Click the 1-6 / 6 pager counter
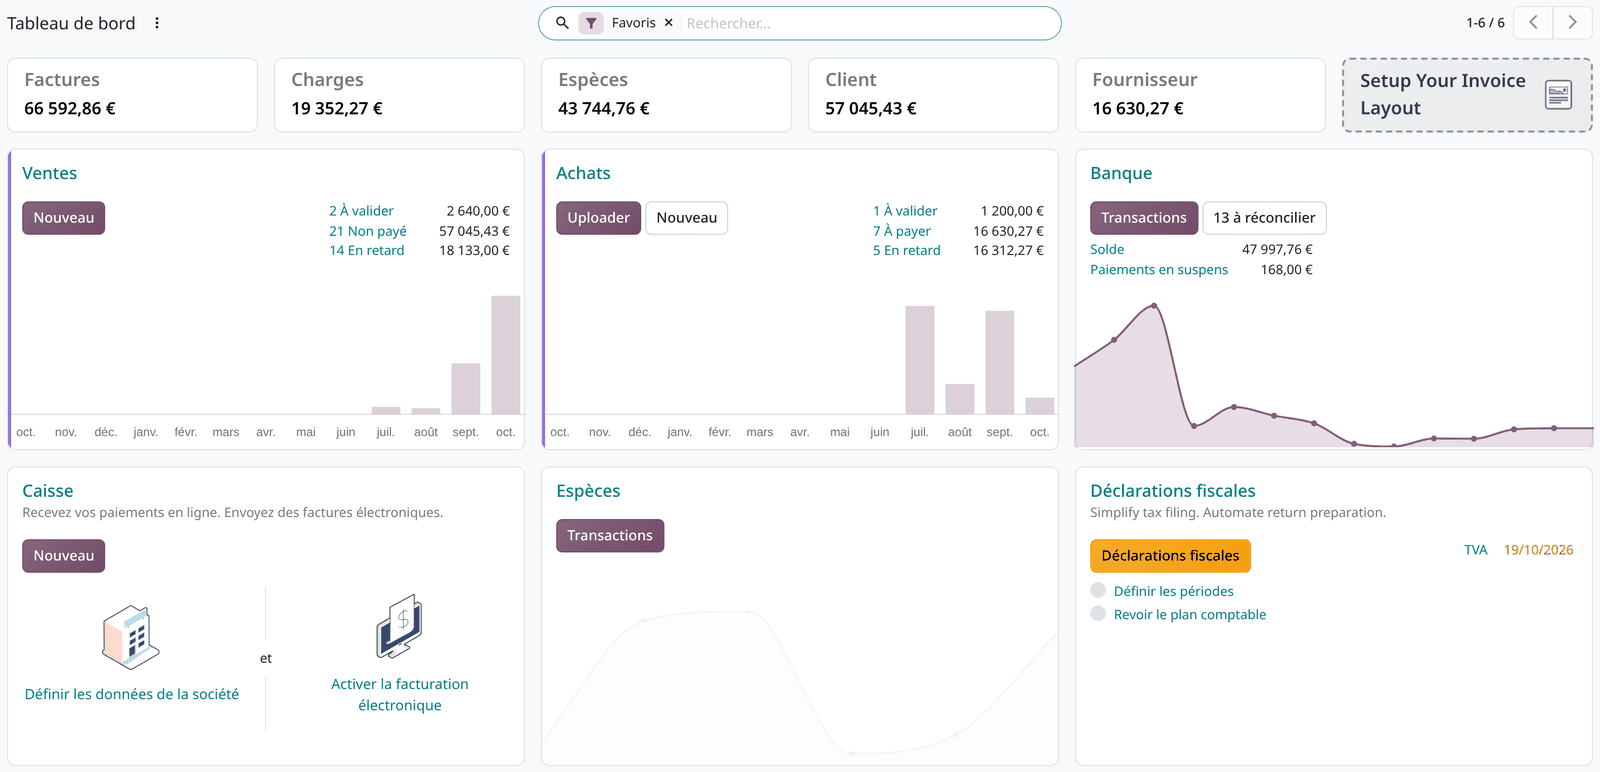The image size is (1600, 772). (x=1485, y=23)
